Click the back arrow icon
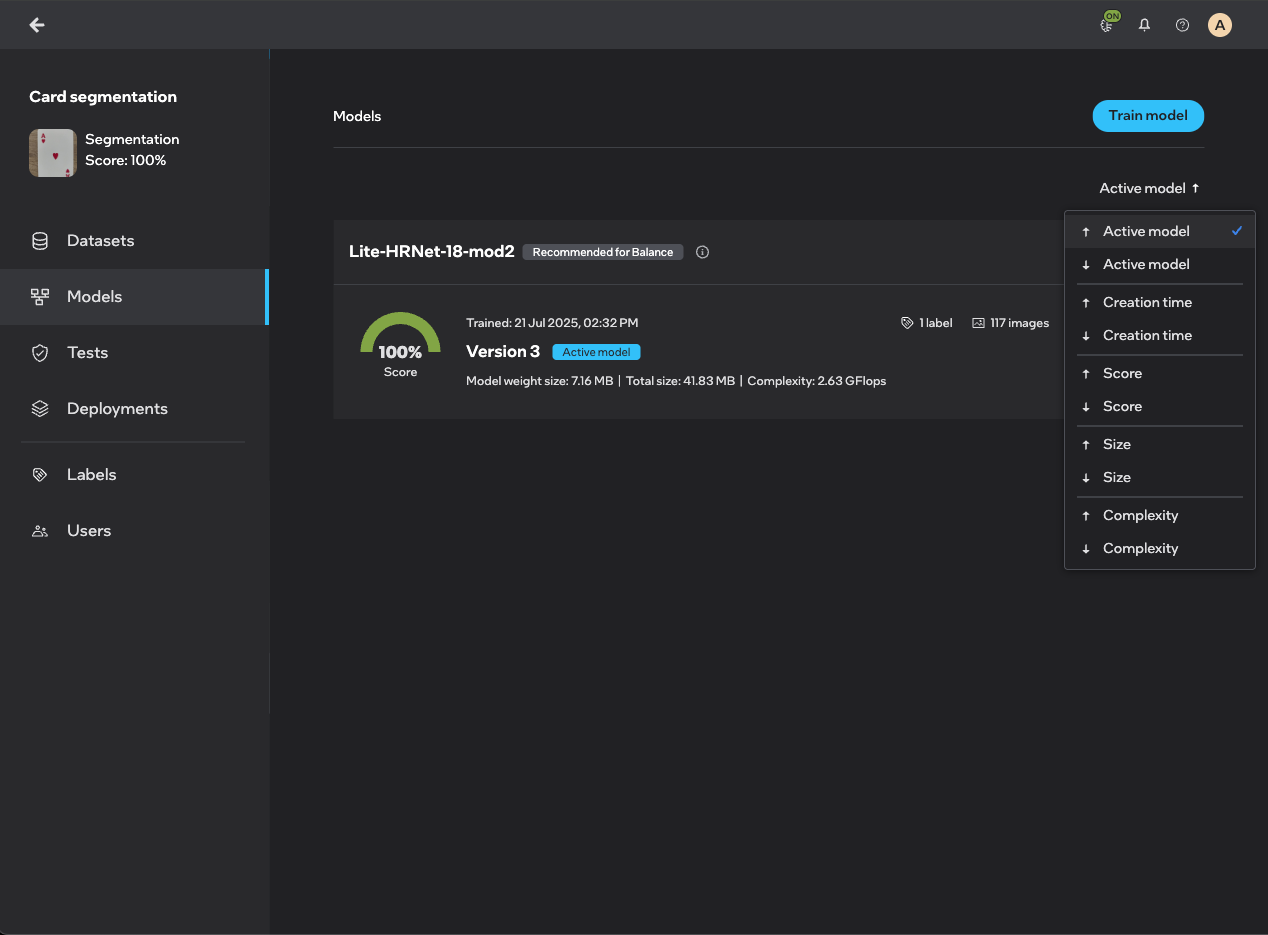Screen dimensions: 1268x935 [x=37, y=25]
